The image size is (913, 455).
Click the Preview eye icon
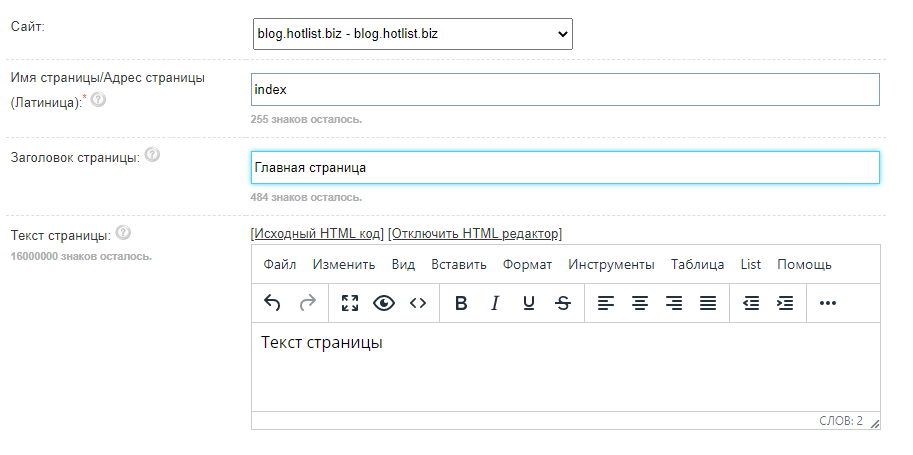384,303
